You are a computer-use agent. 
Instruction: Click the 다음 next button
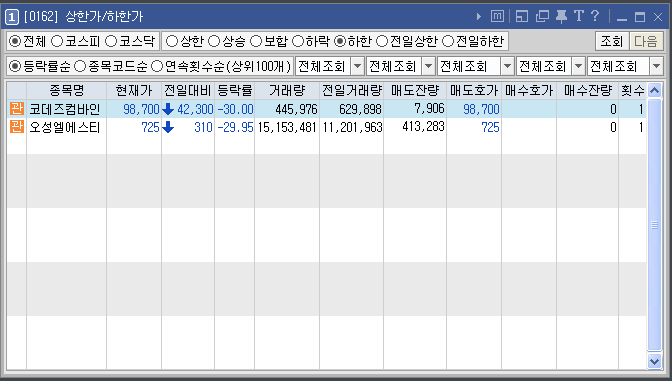pyautogui.click(x=646, y=41)
